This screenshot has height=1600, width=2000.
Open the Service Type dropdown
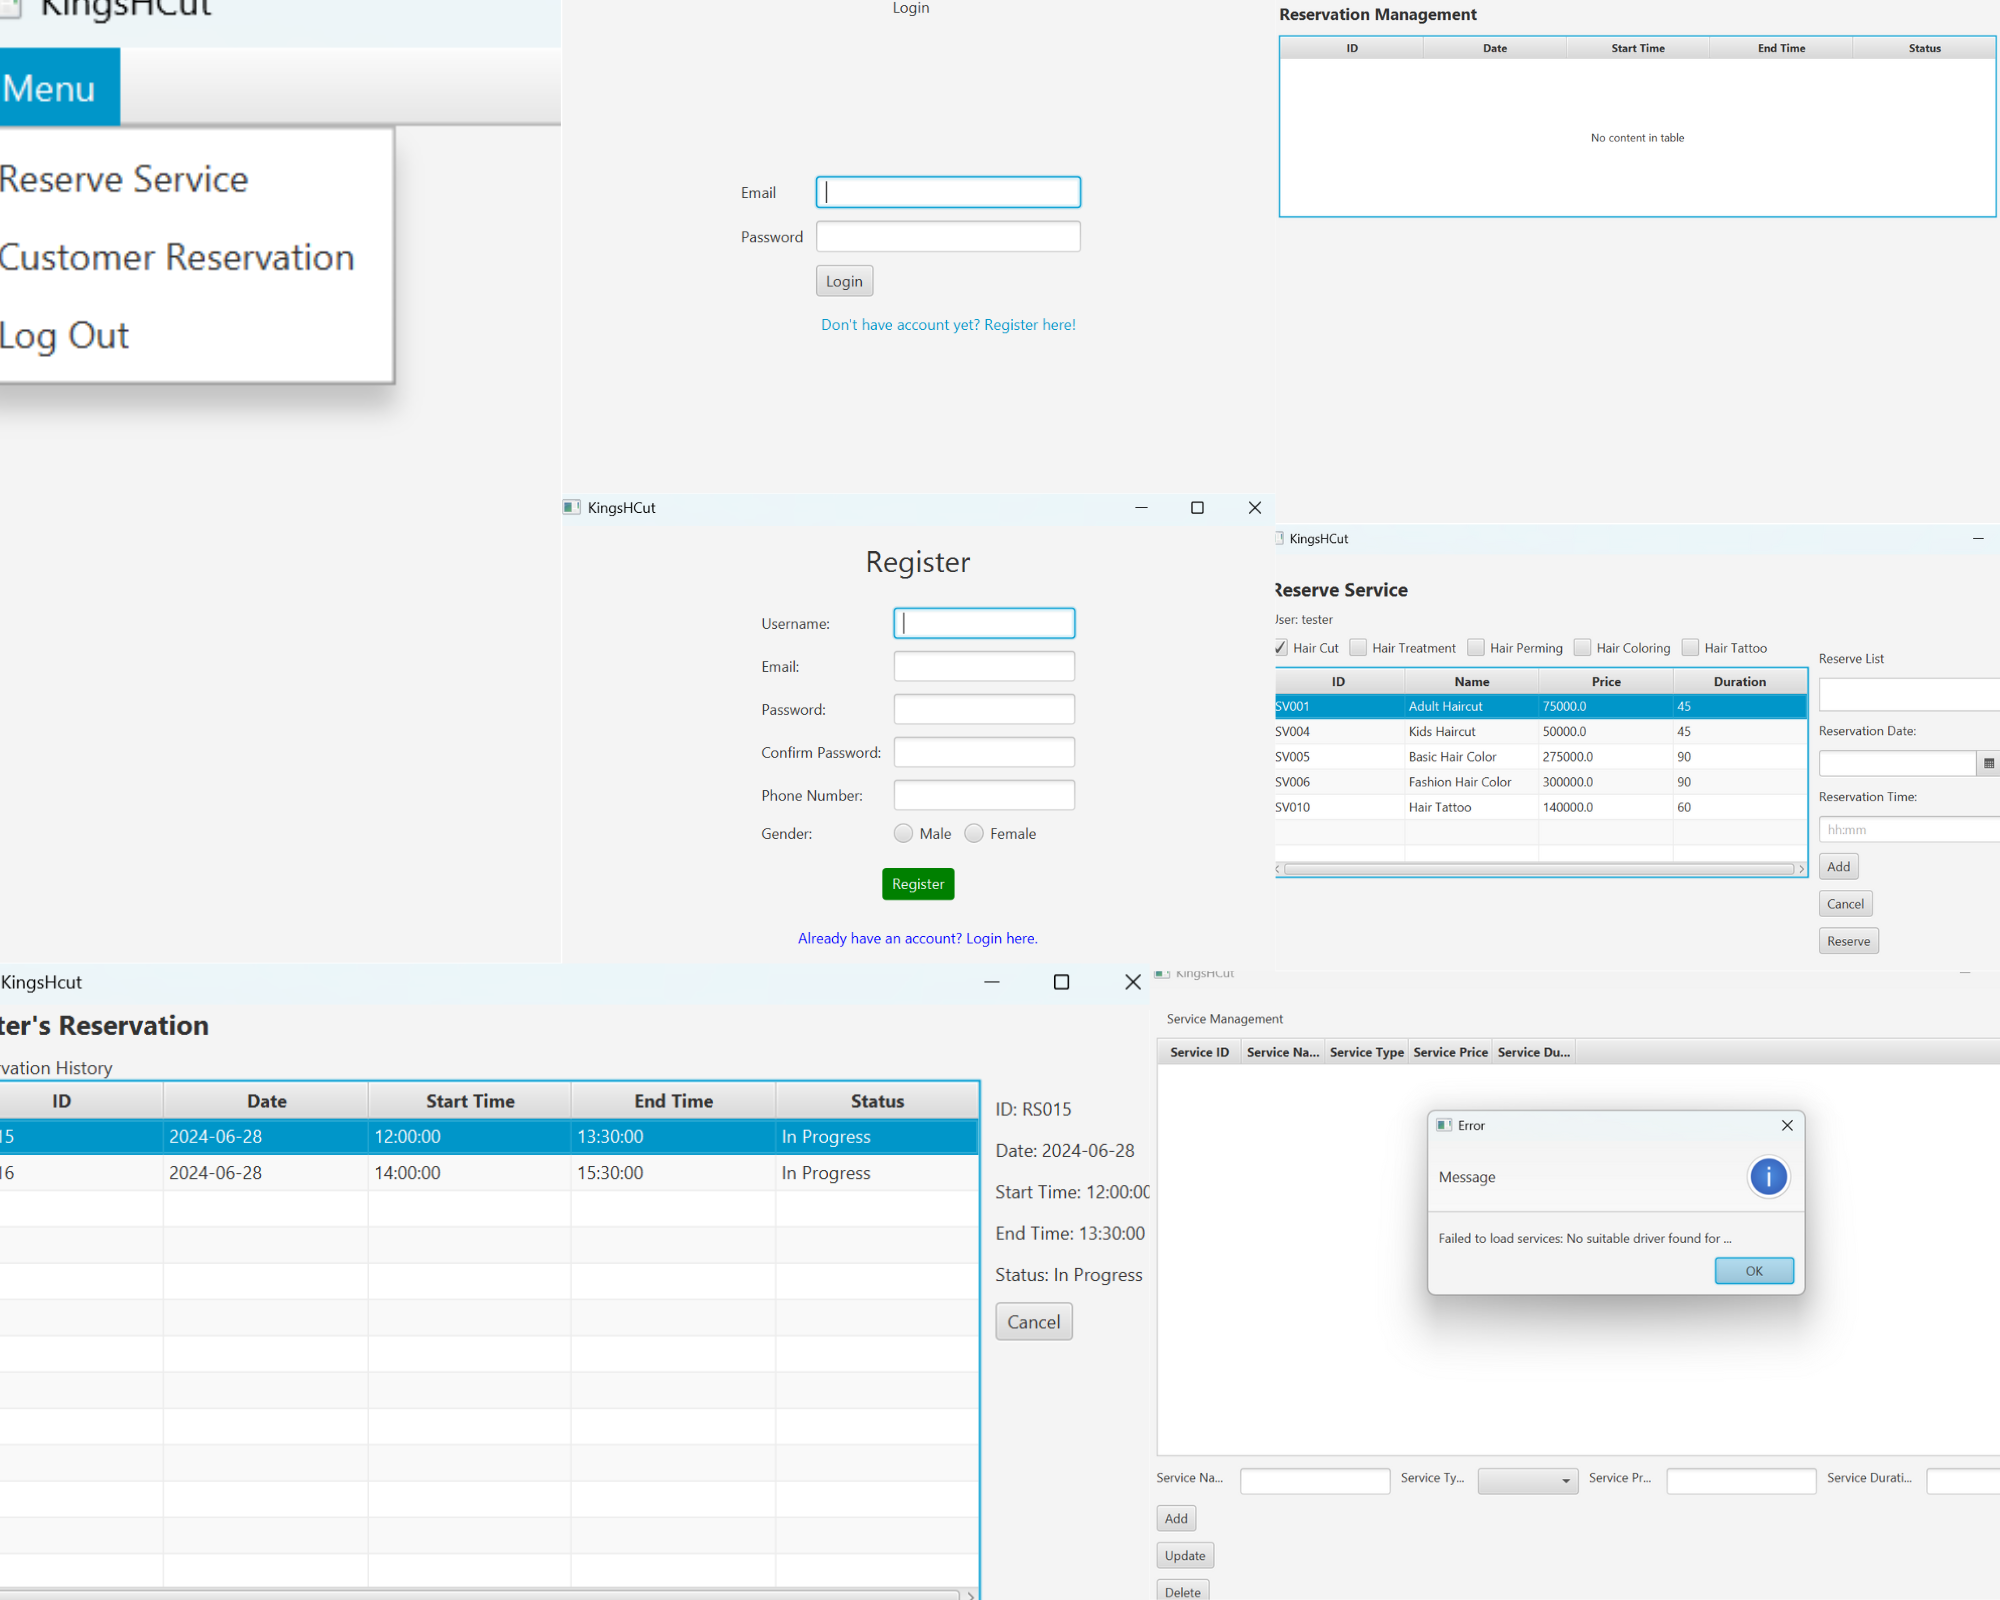(1527, 1481)
